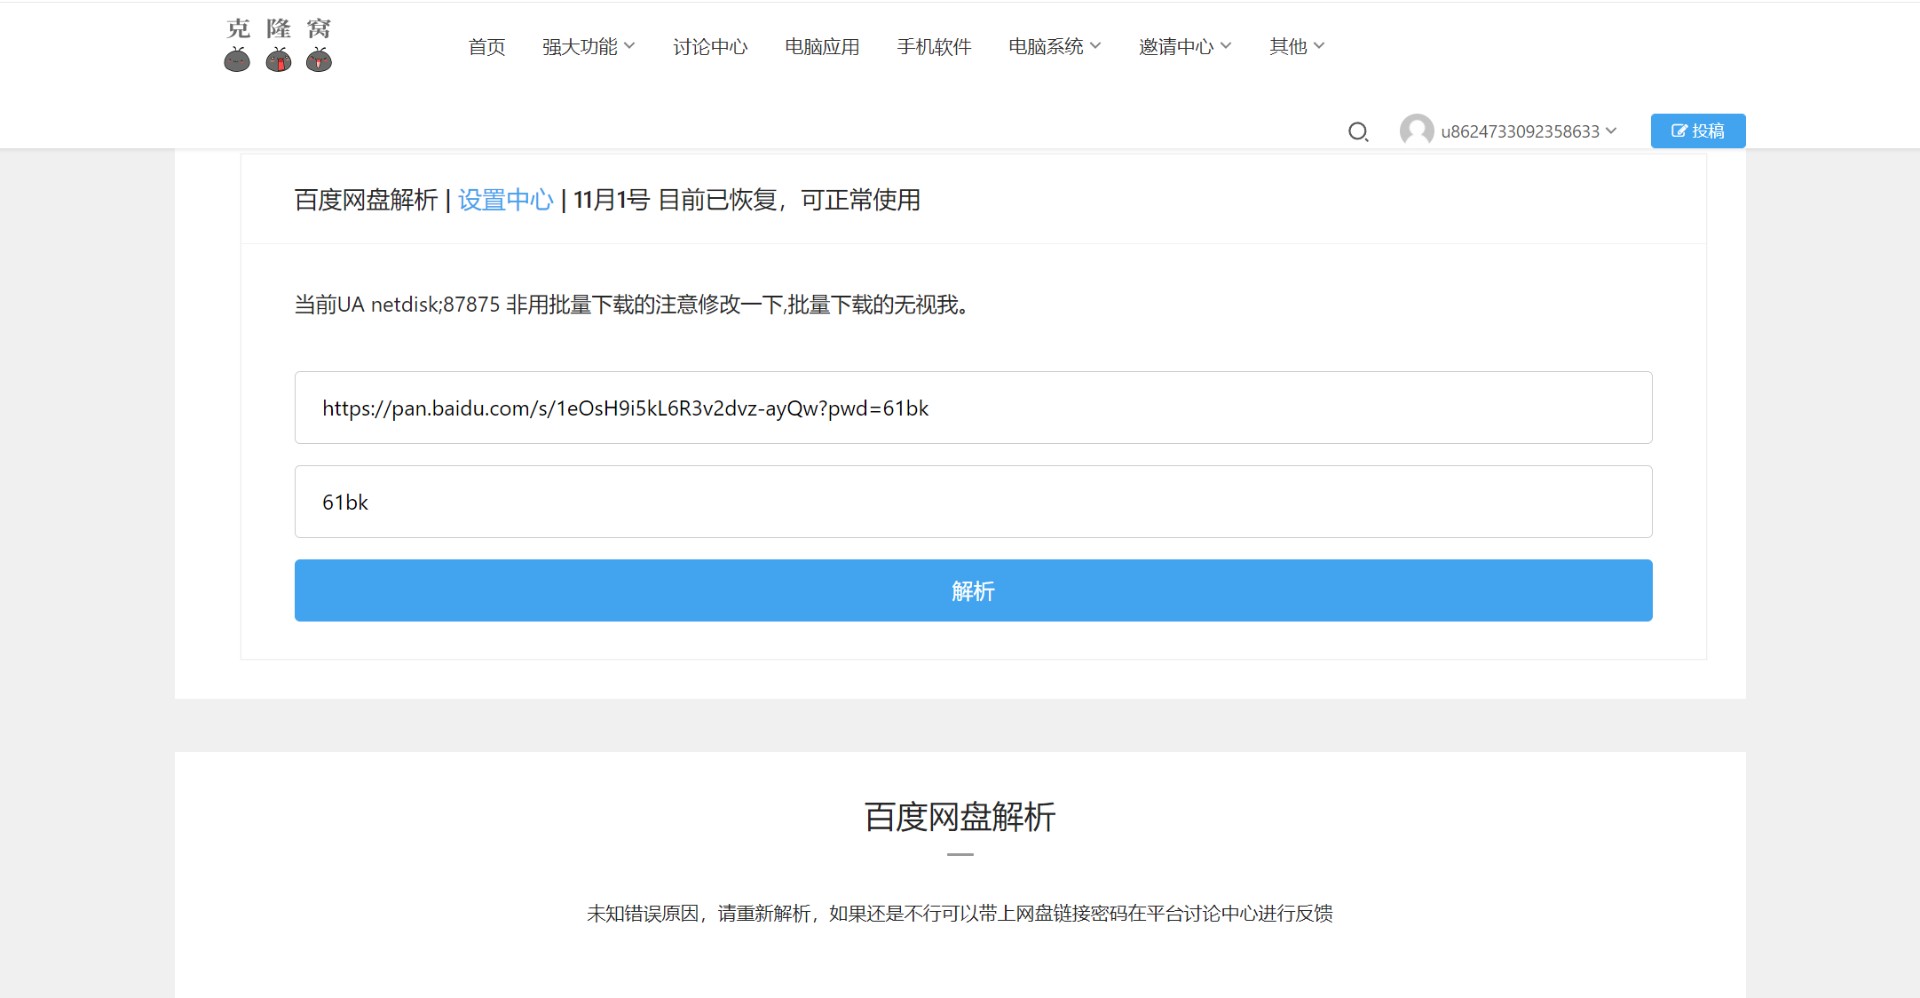Open the u8624733092358633 user dropdown
The image size is (1920, 998).
(1528, 131)
